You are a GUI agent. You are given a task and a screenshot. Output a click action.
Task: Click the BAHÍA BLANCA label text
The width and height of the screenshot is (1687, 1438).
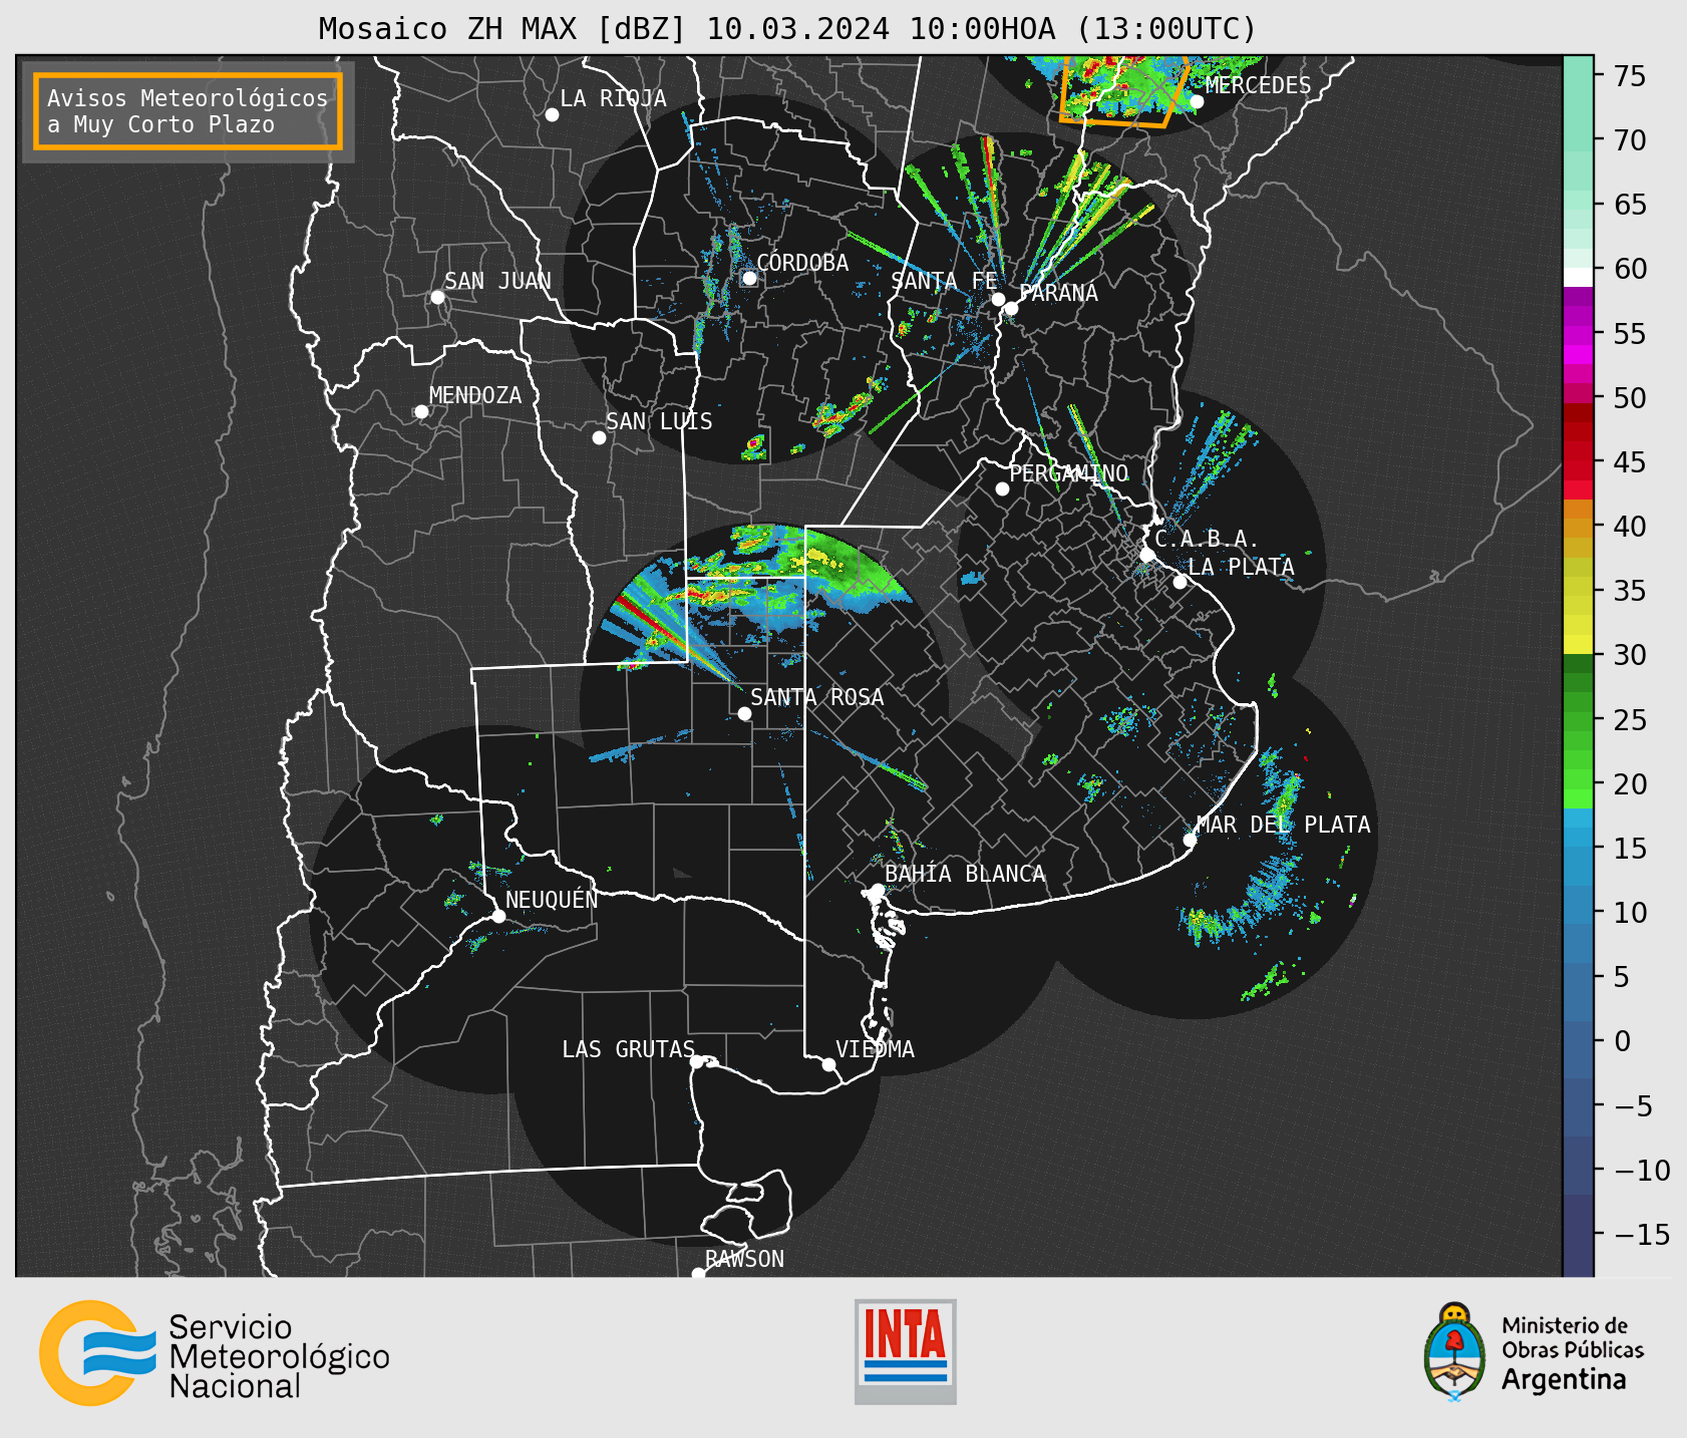click(965, 874)
